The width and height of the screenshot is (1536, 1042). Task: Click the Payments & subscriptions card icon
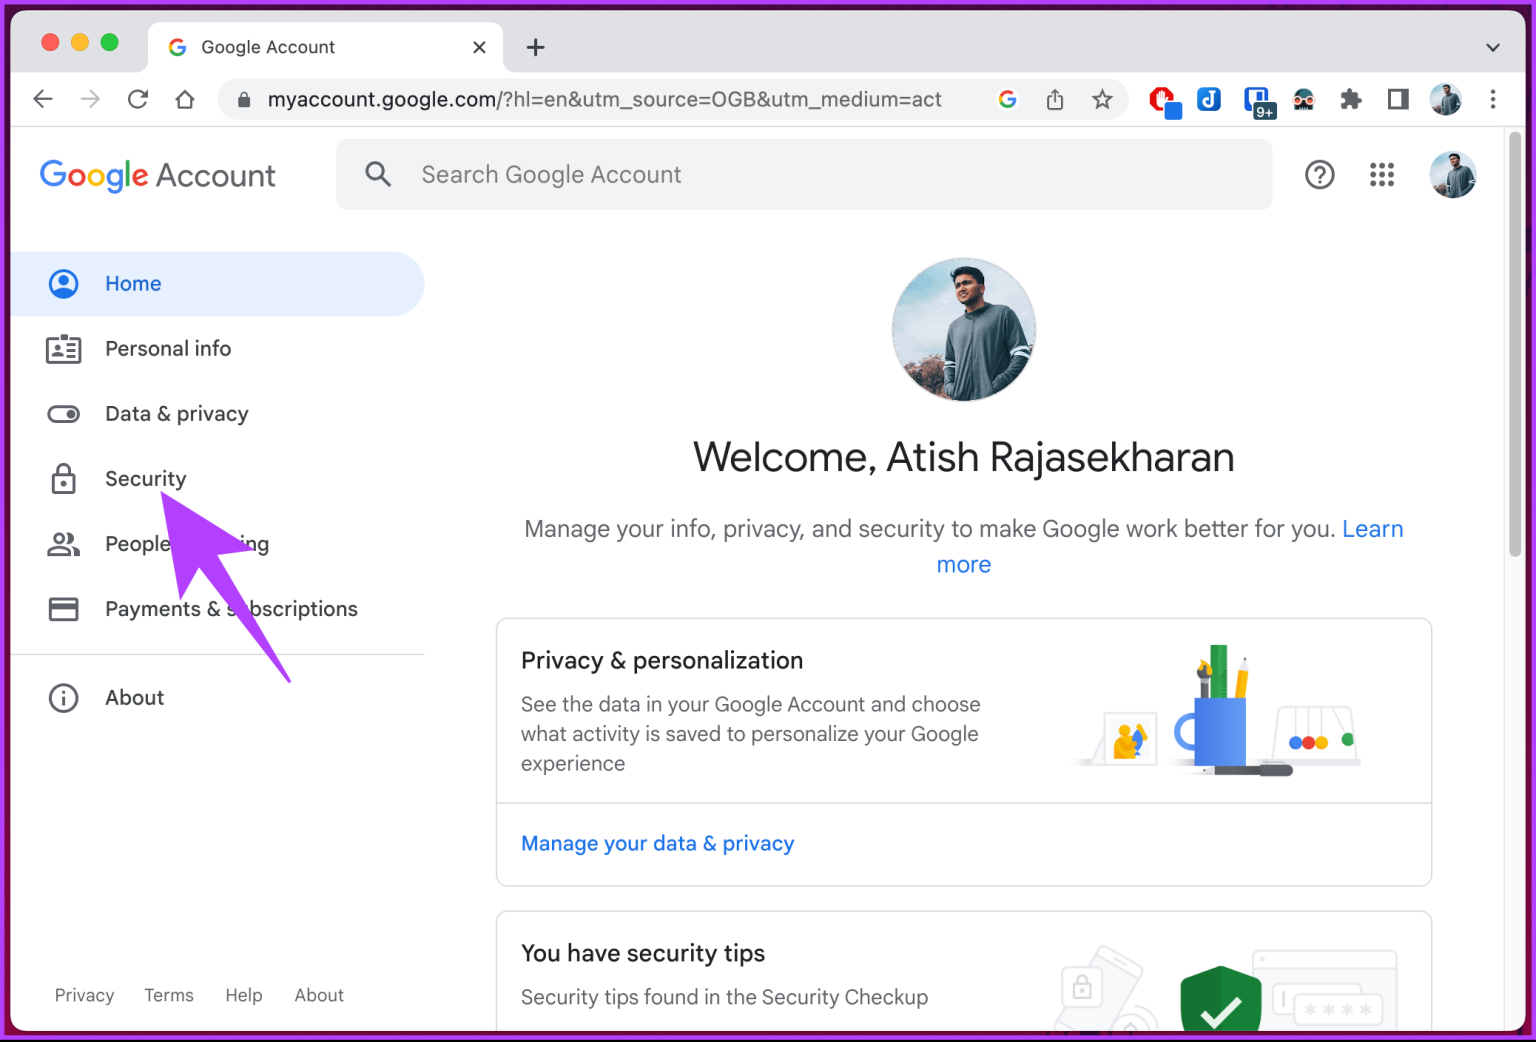[x=63, y=608]
